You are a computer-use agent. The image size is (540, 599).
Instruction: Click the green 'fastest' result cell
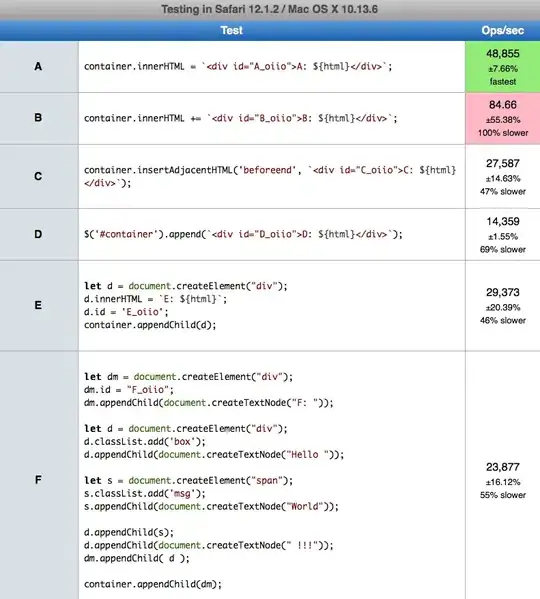pos(503,67)
